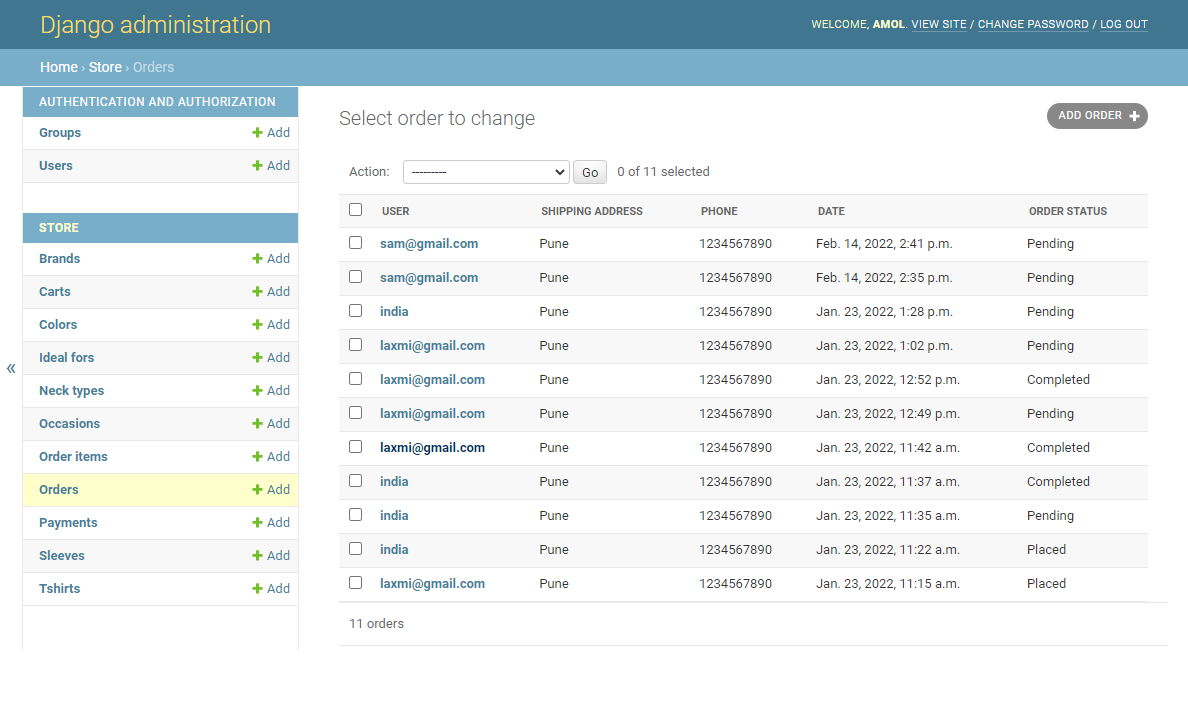The width and height of the screenshot is (1188, 716).
Task: Open Payments in the sidebar
Action: pyautogui.click(x=68, y=523)
